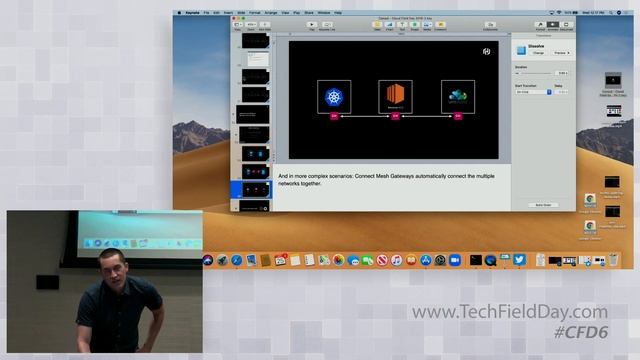
Task: Open Safari from the dock
Action: 236,260
